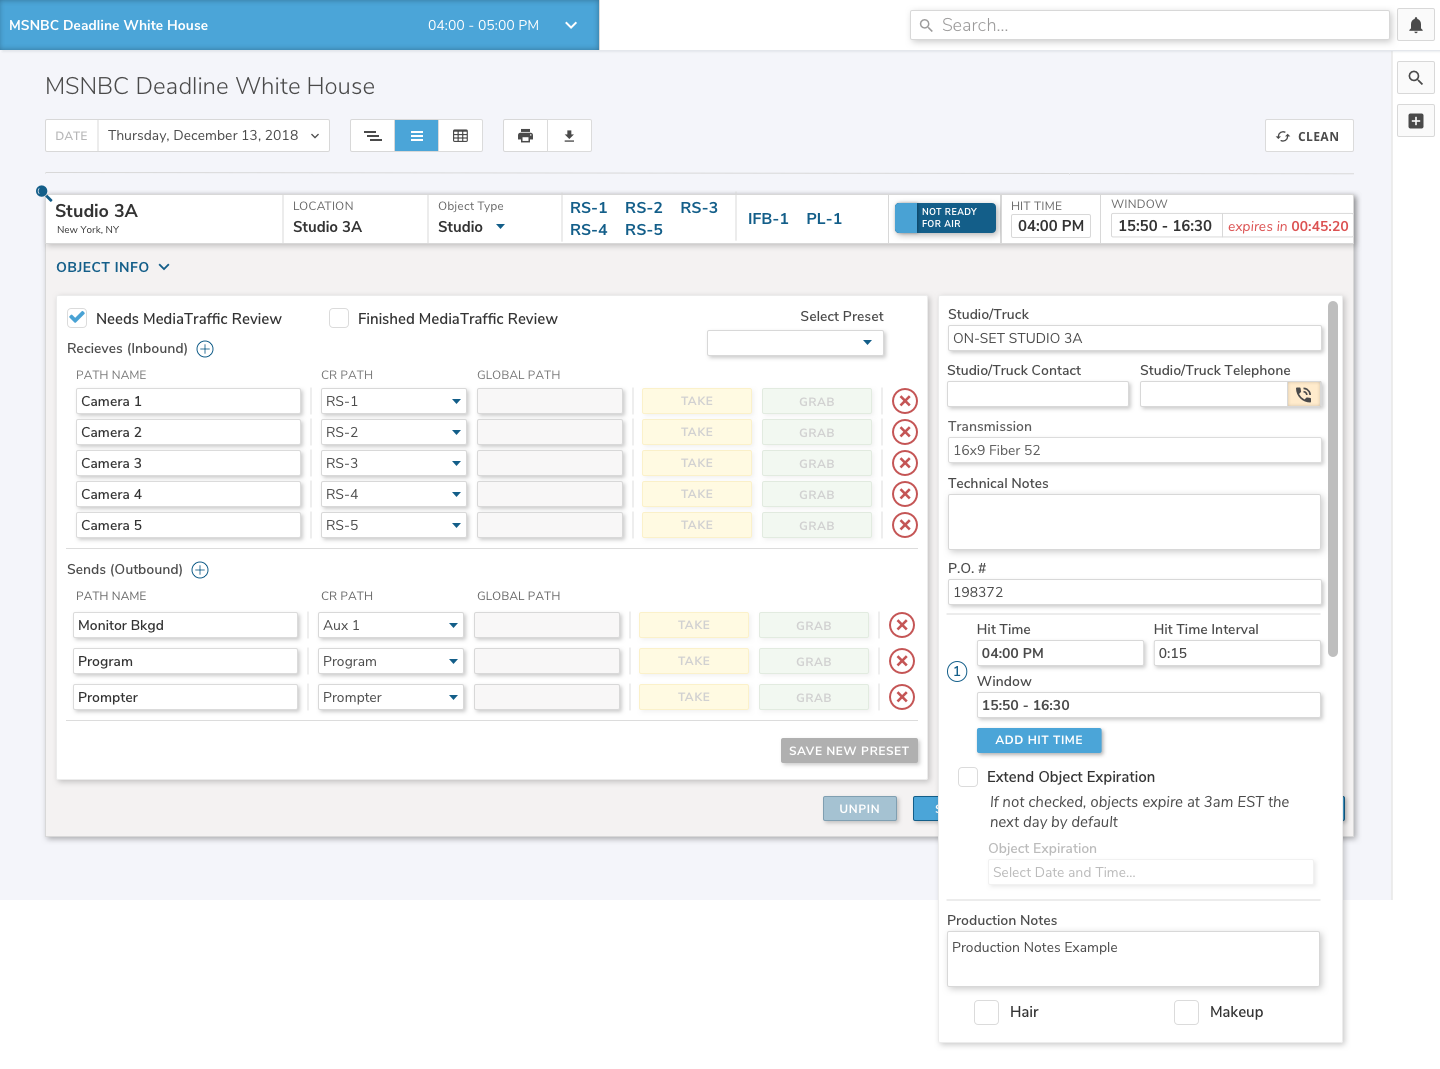Click the notification bell icon

1415,26
